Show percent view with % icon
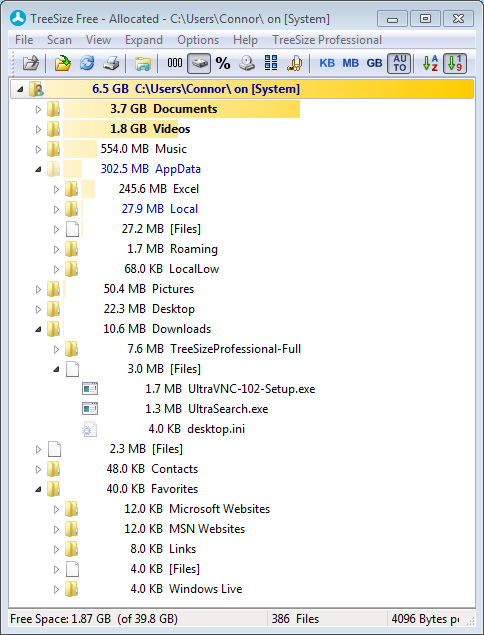 [223, 64]
